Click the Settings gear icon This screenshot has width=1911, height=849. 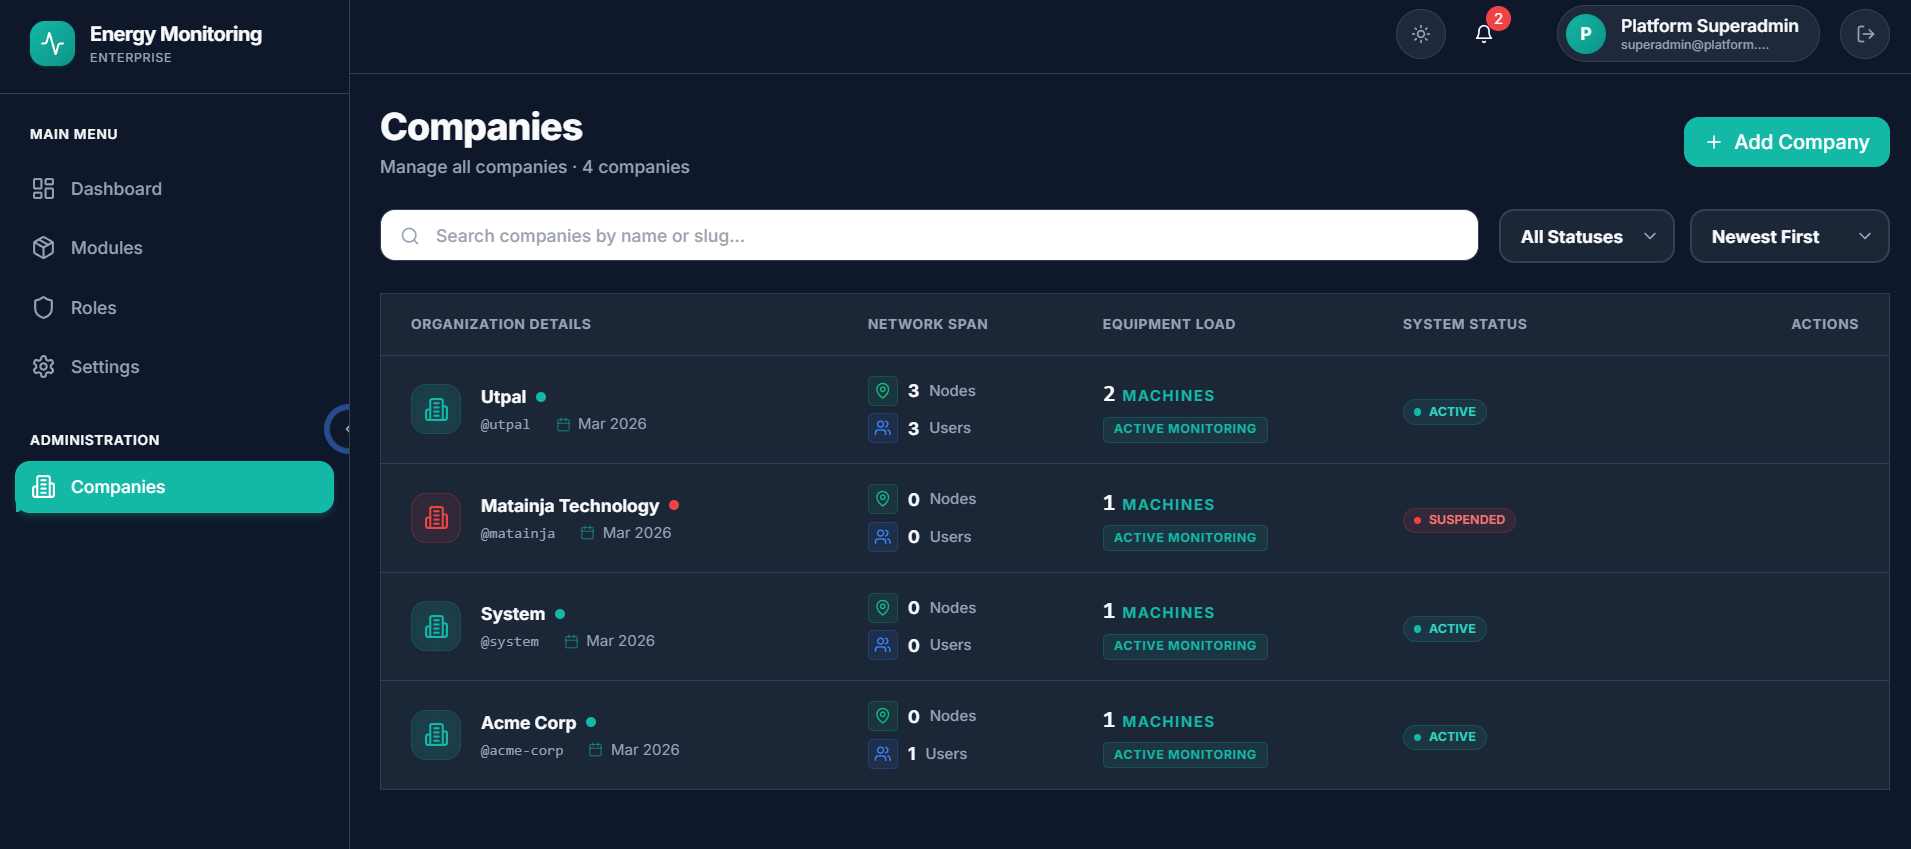click(43, 367)
